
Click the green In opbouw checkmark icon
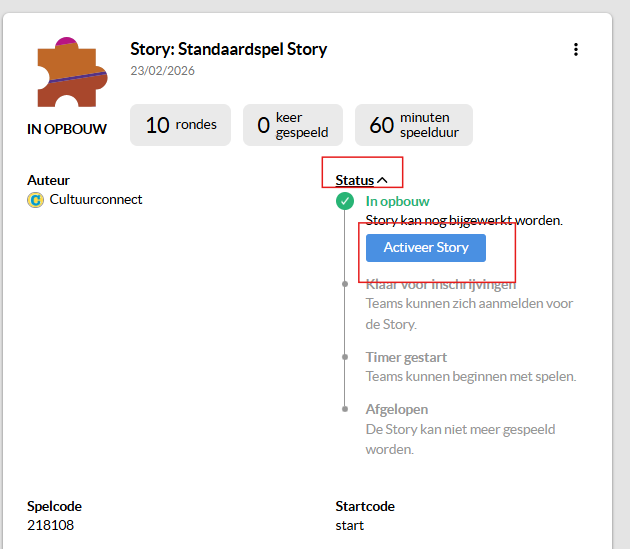(x=345, y=202)
